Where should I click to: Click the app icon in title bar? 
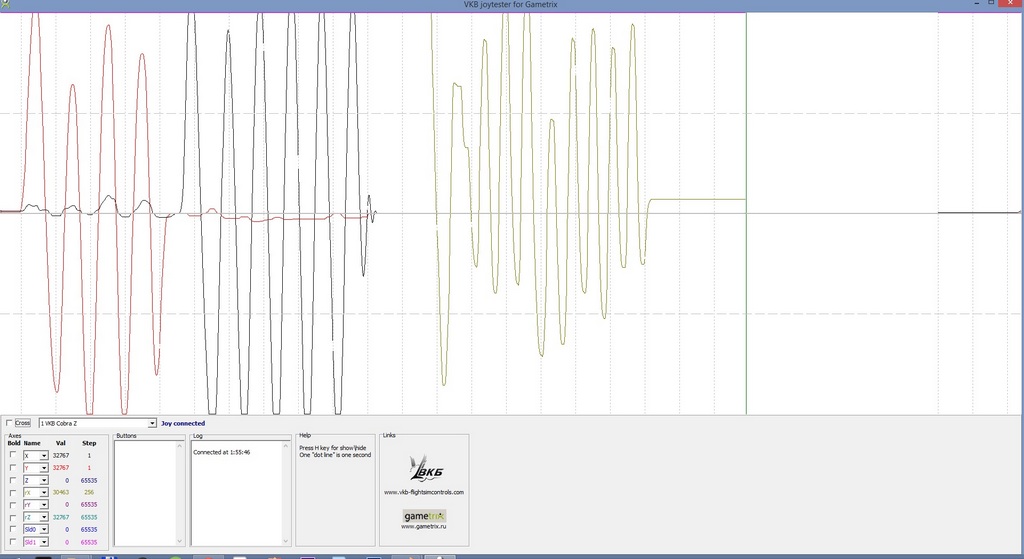pyautogui.click(x=5, y=5)
